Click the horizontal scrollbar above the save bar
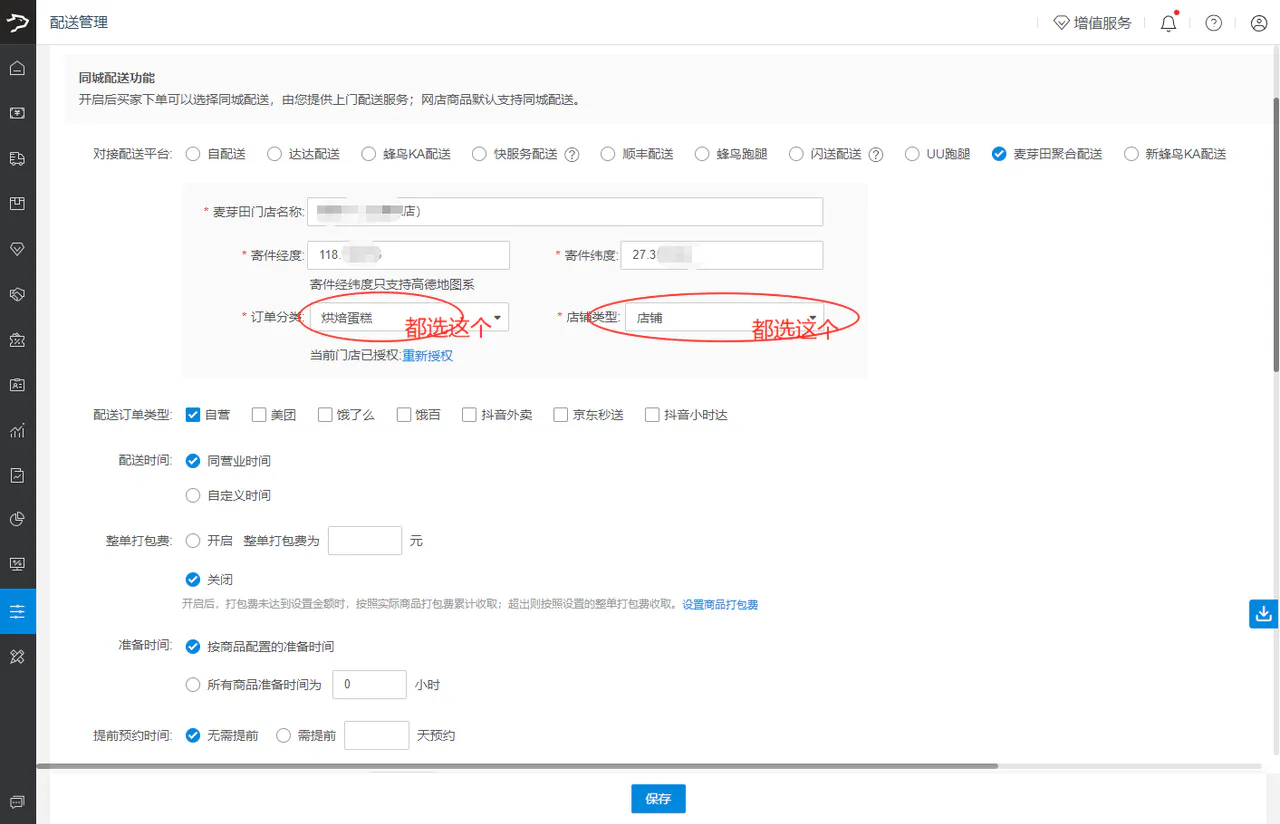 (x=517, y=766)
